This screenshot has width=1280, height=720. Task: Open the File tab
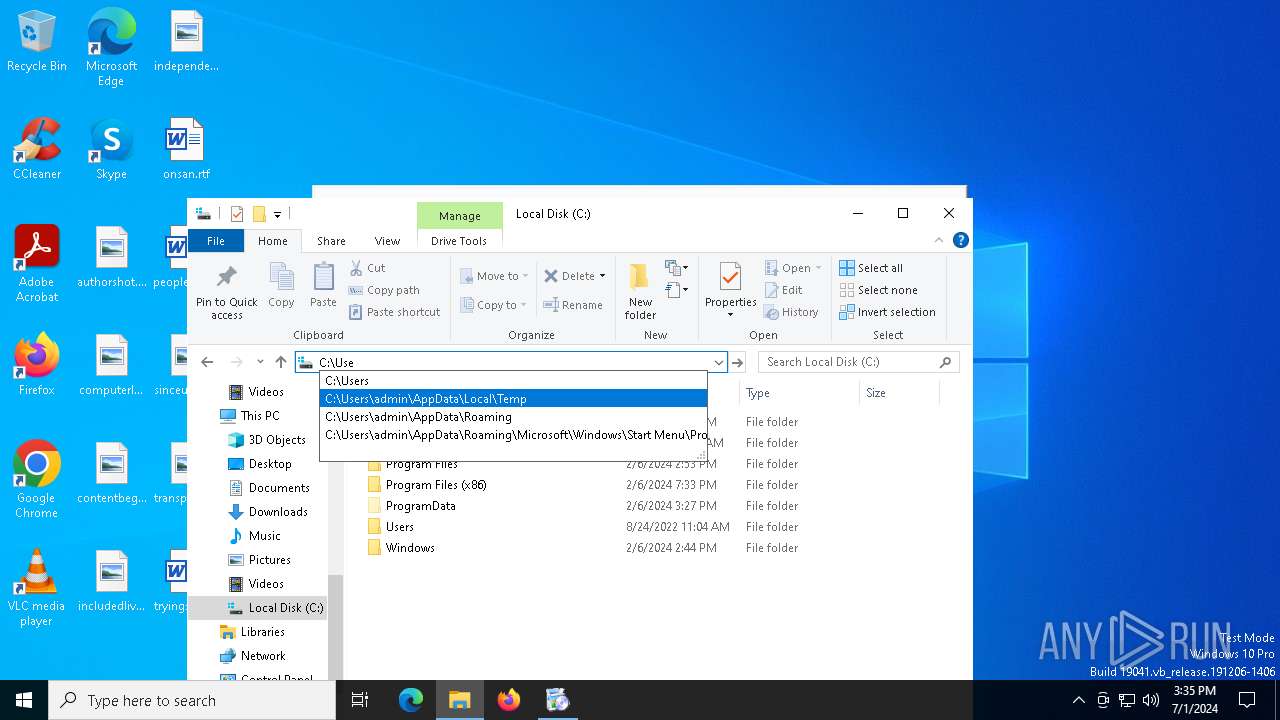(x=216, y=241)
